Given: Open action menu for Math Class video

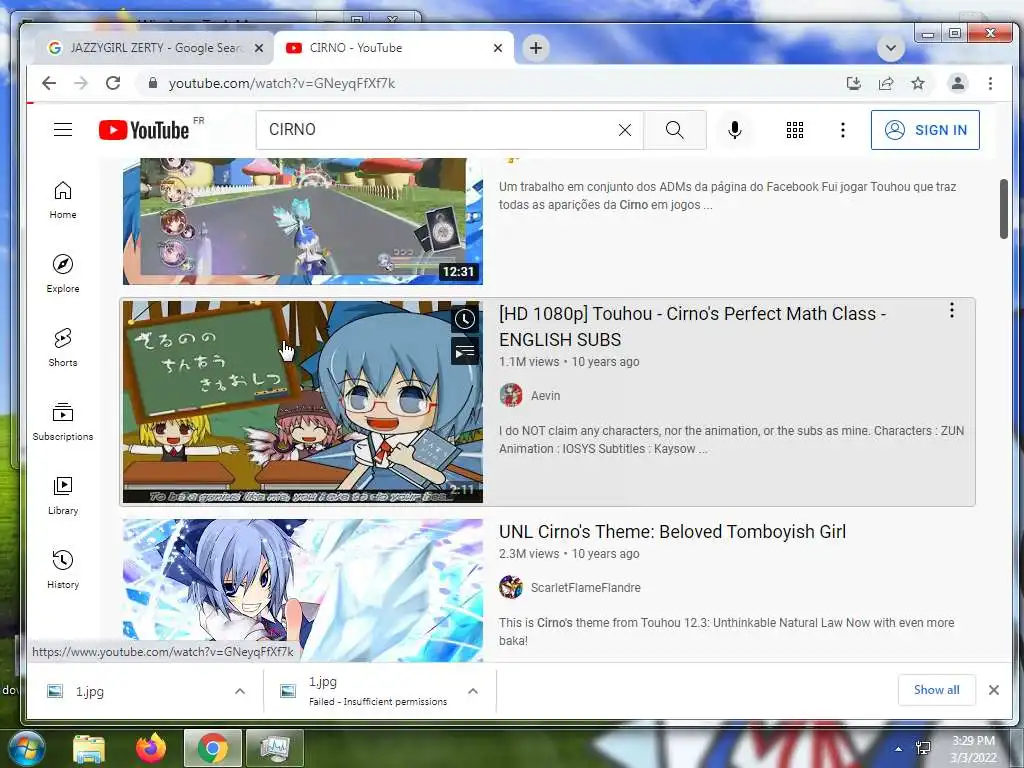Looking at the screenshot, I should [x=952, y=310].
